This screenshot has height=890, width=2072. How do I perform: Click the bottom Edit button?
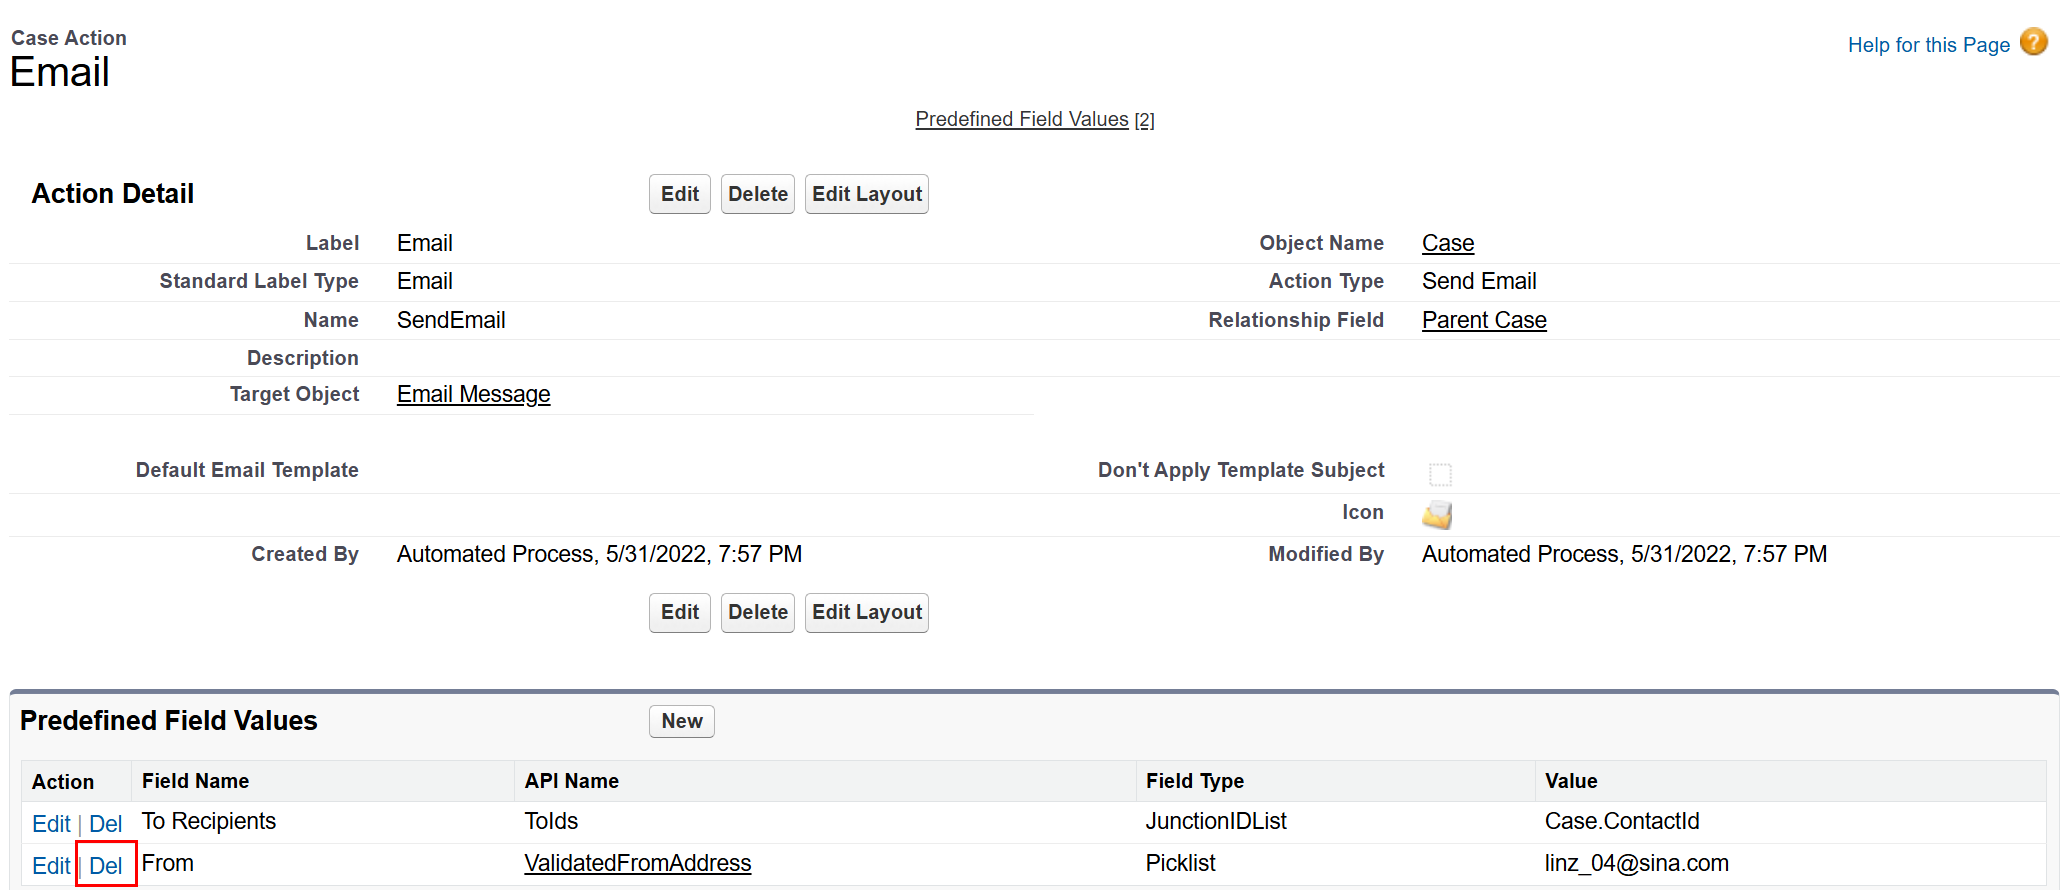pyautogui.click(x=679, y=612)
